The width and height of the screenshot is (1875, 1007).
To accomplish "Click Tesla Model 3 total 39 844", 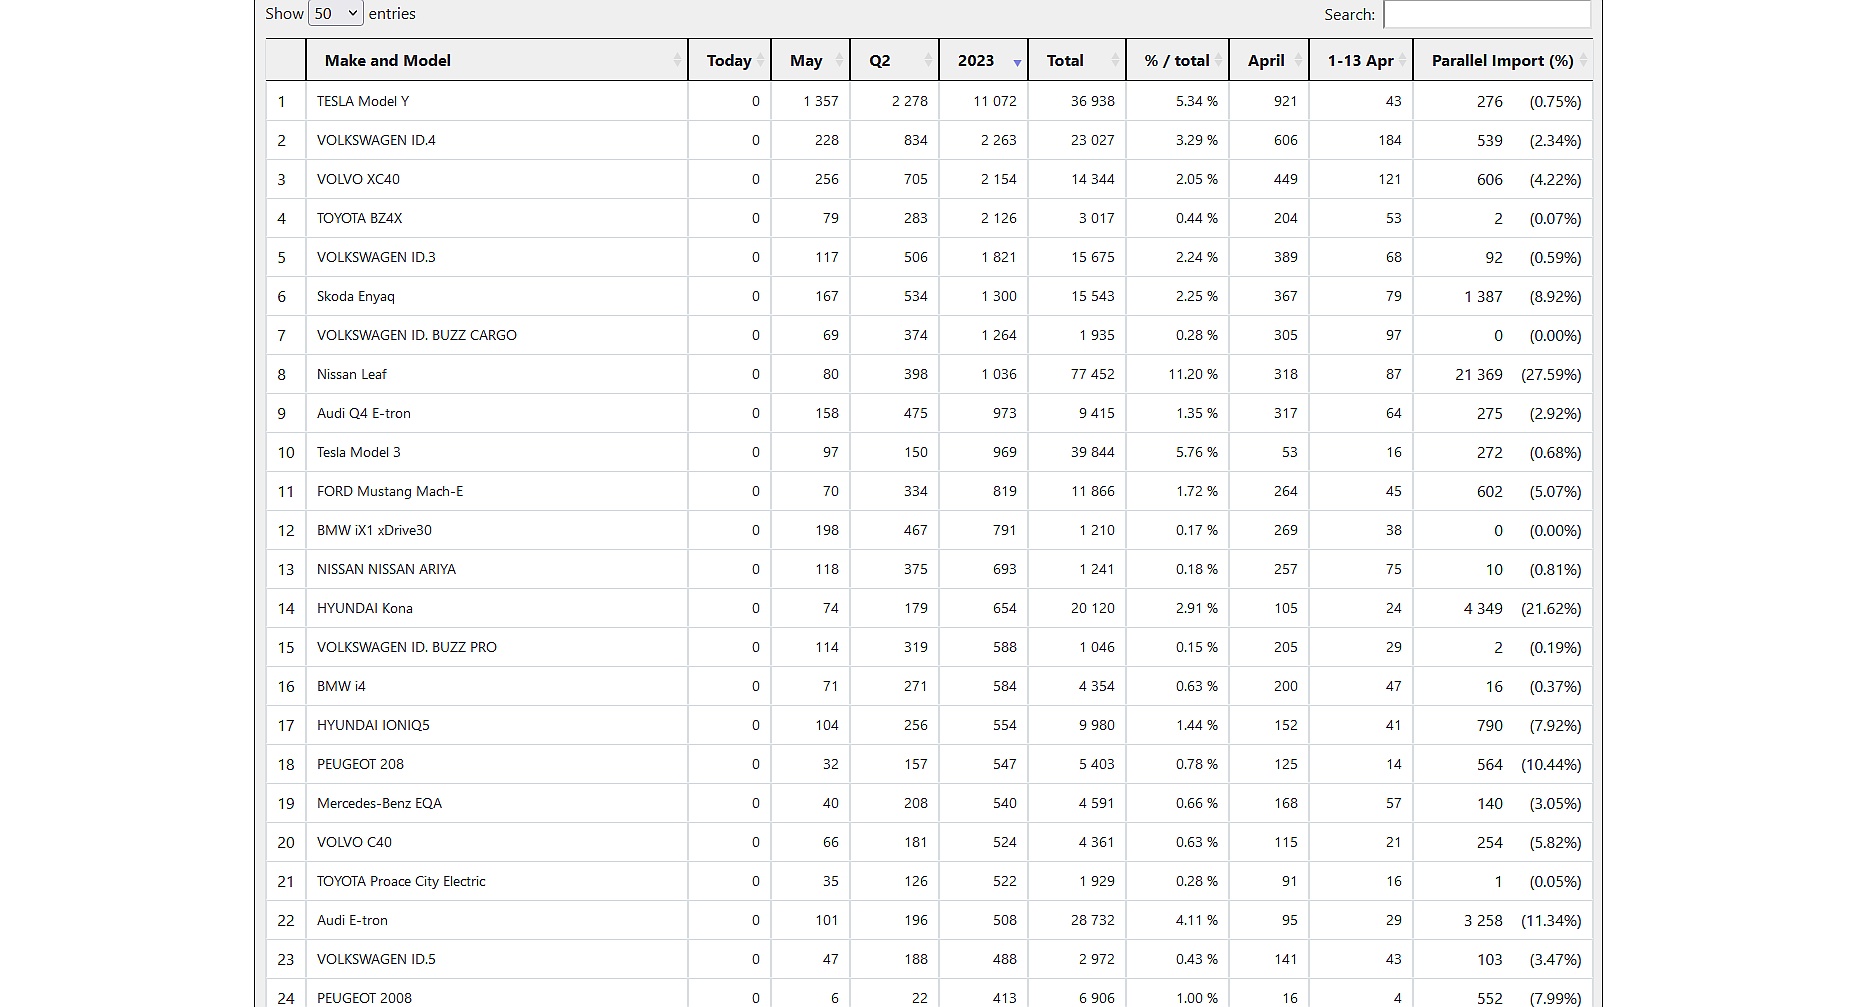I will (x=1092, y=452).
